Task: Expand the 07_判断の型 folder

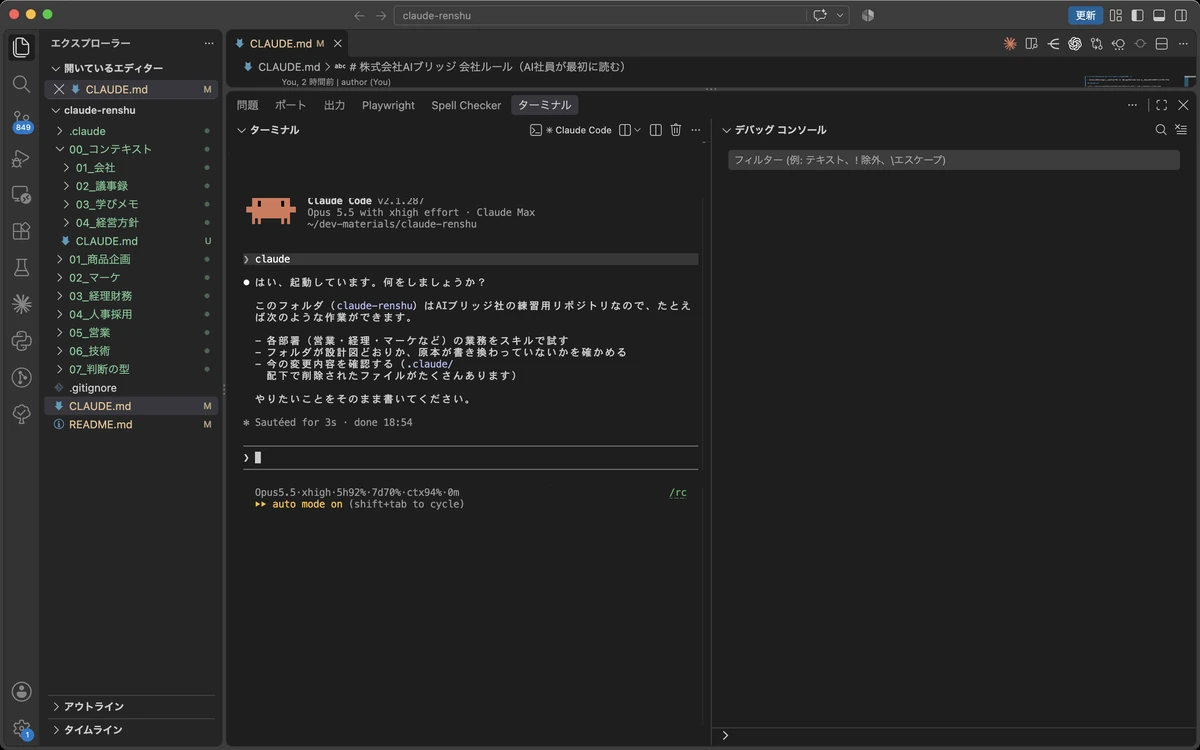Action: pos(130,369)
